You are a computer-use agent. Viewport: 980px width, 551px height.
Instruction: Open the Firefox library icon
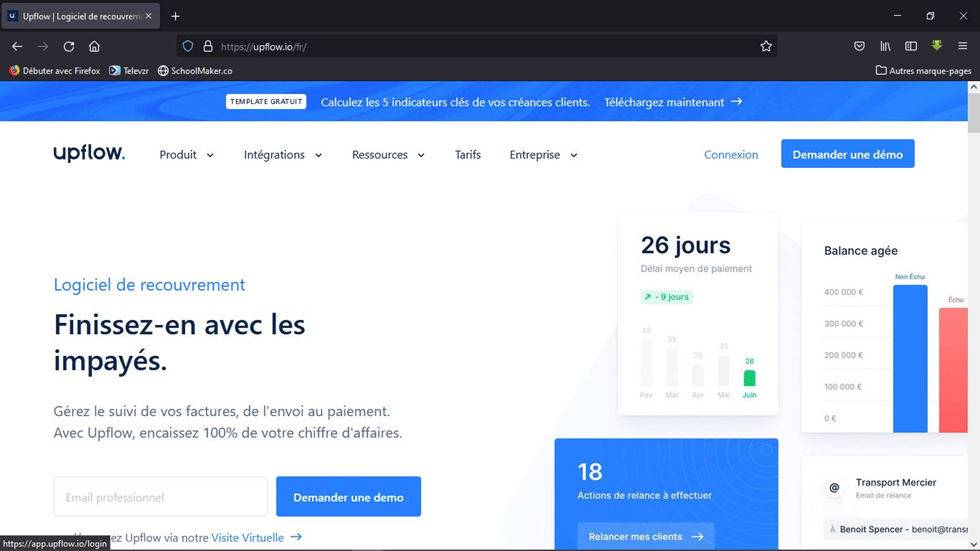pos(885,47)
